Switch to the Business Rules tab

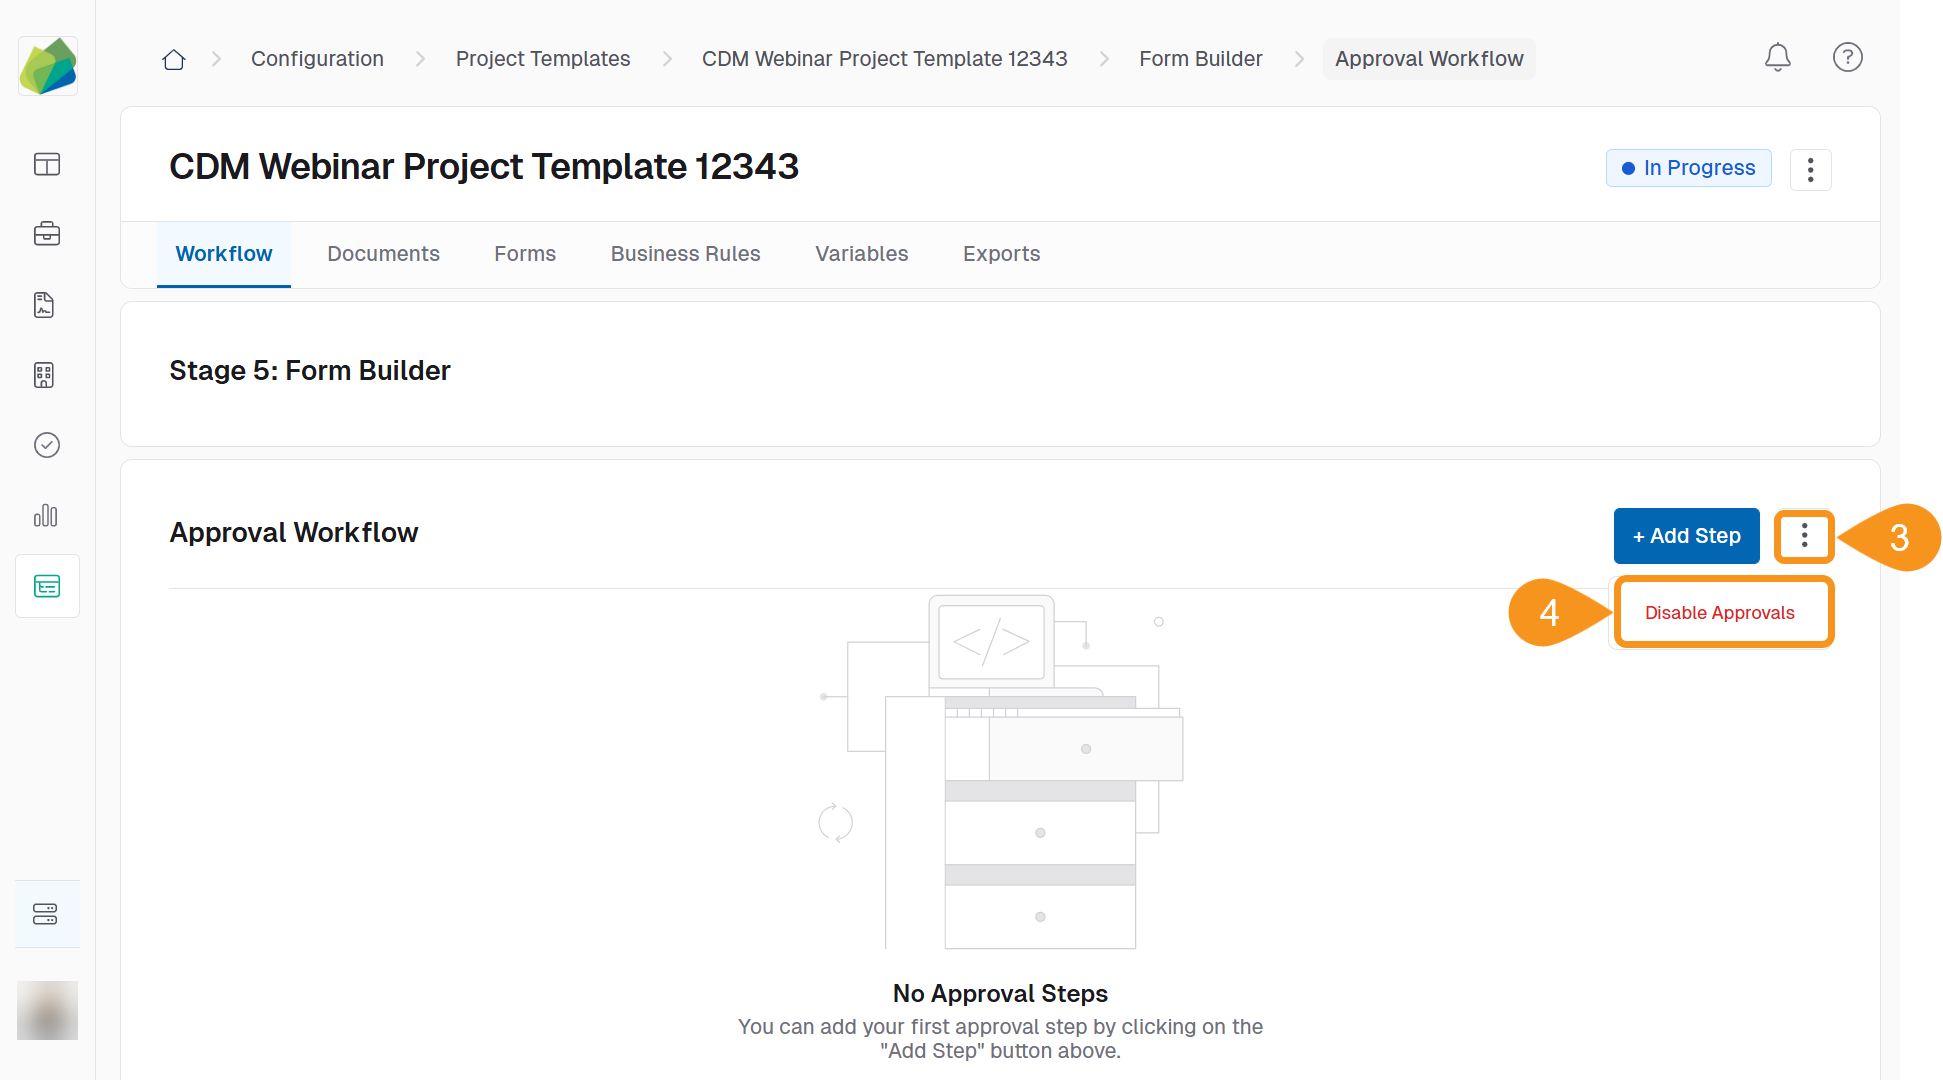[685, 254]
